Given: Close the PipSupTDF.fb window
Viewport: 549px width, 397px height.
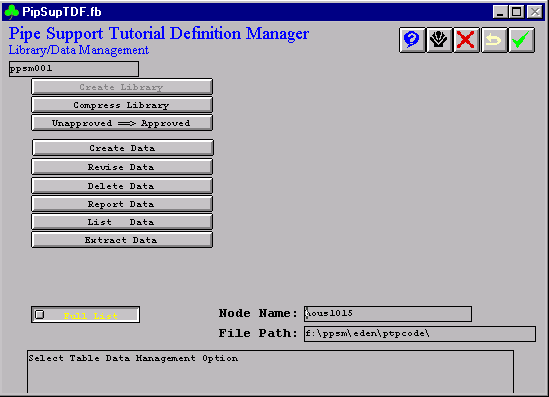Looking at the screenshot, I should pyautogui.click(x=535, y=12).
